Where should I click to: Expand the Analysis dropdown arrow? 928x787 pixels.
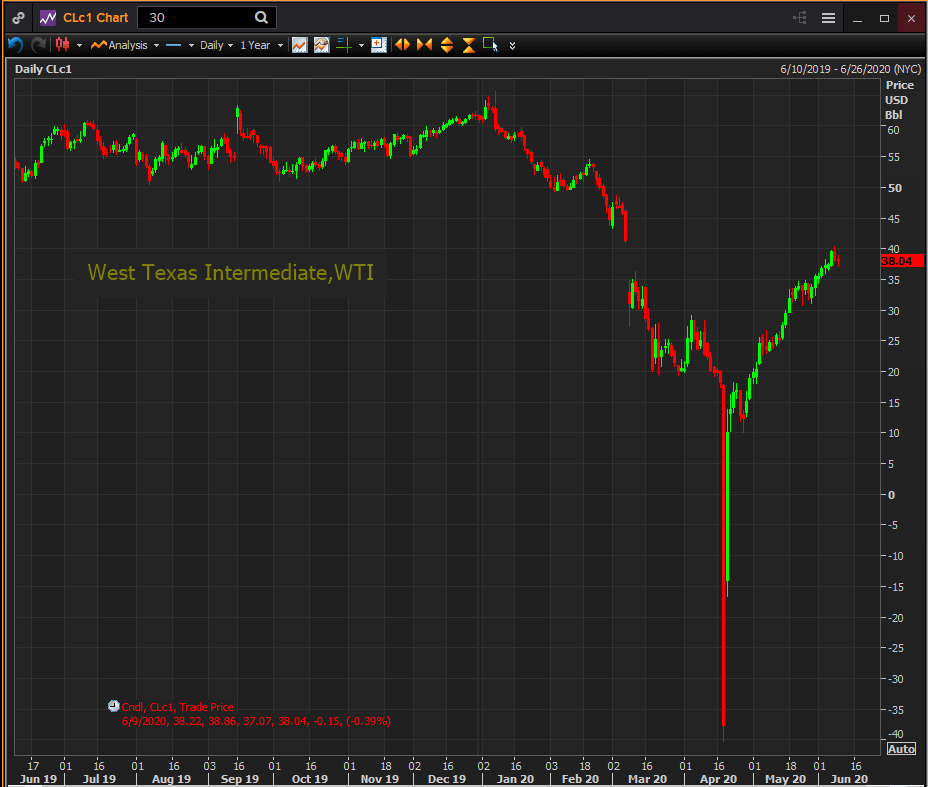156,46
